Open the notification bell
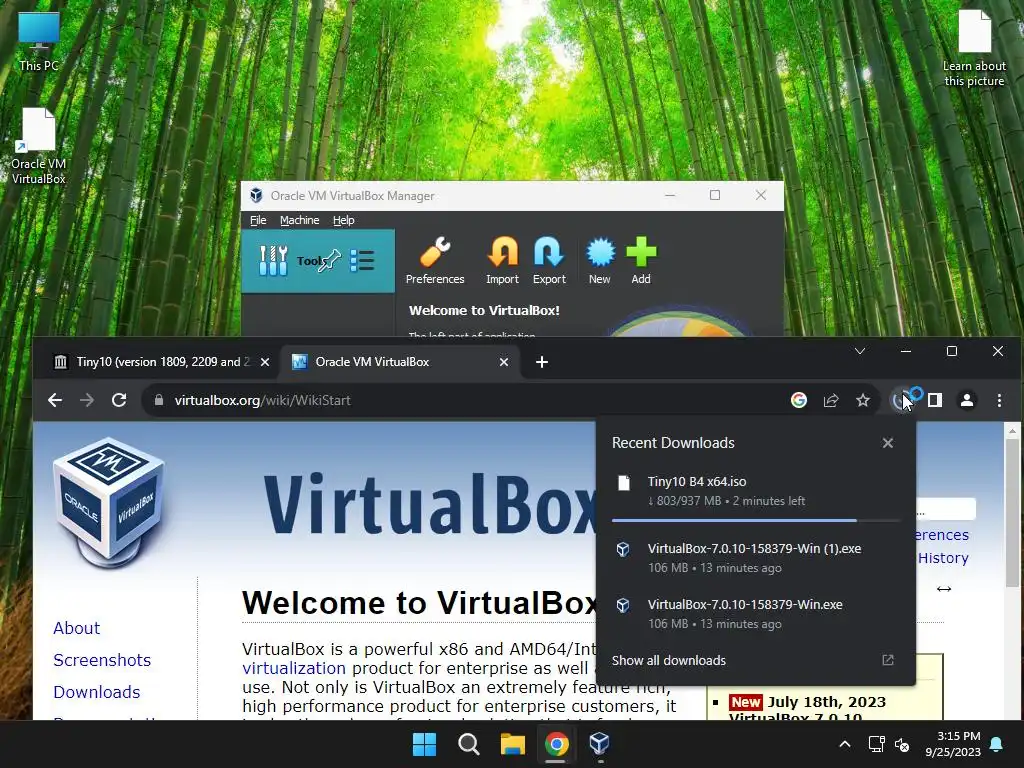The height and width of the screenshot is (768, 1024). pos(997,744)
